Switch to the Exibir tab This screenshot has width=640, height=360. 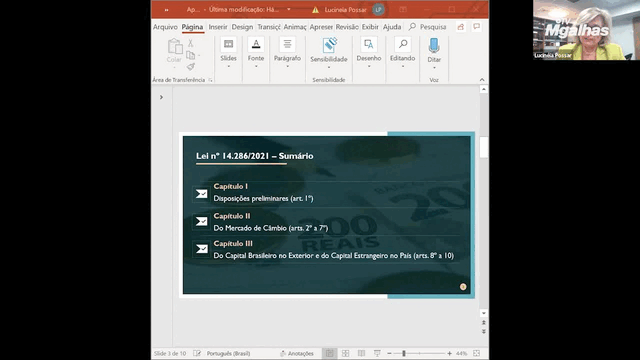click(370, 27)
